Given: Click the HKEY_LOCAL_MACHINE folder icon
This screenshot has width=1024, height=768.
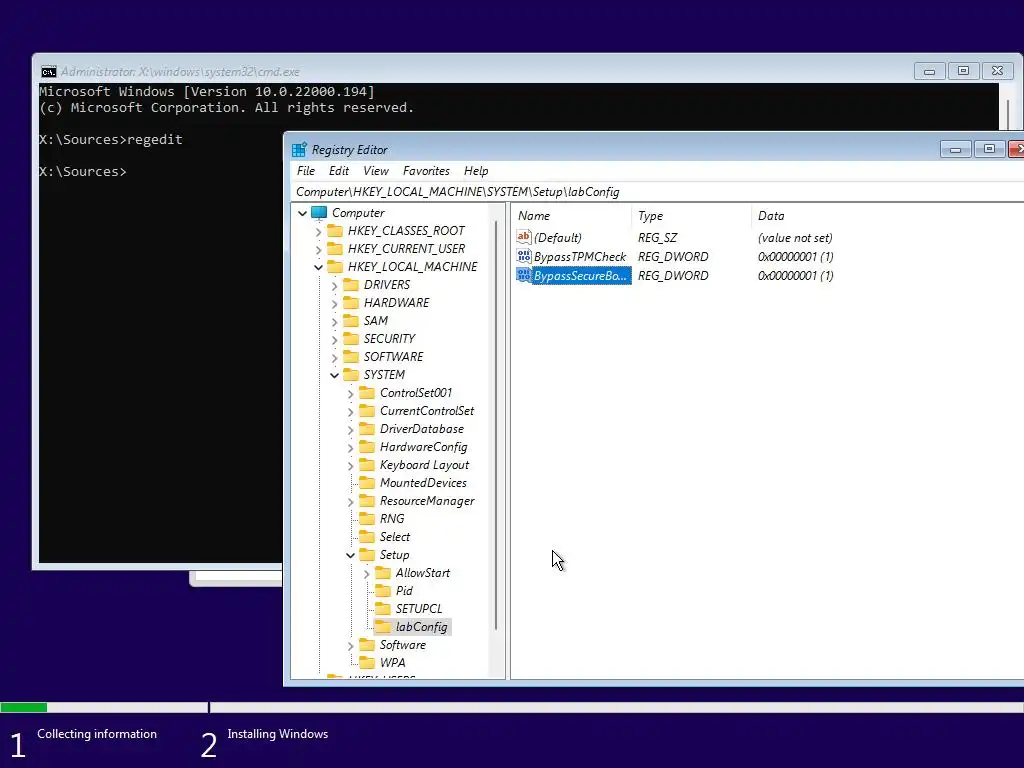Looking at the screenshot, I should 335,266.
